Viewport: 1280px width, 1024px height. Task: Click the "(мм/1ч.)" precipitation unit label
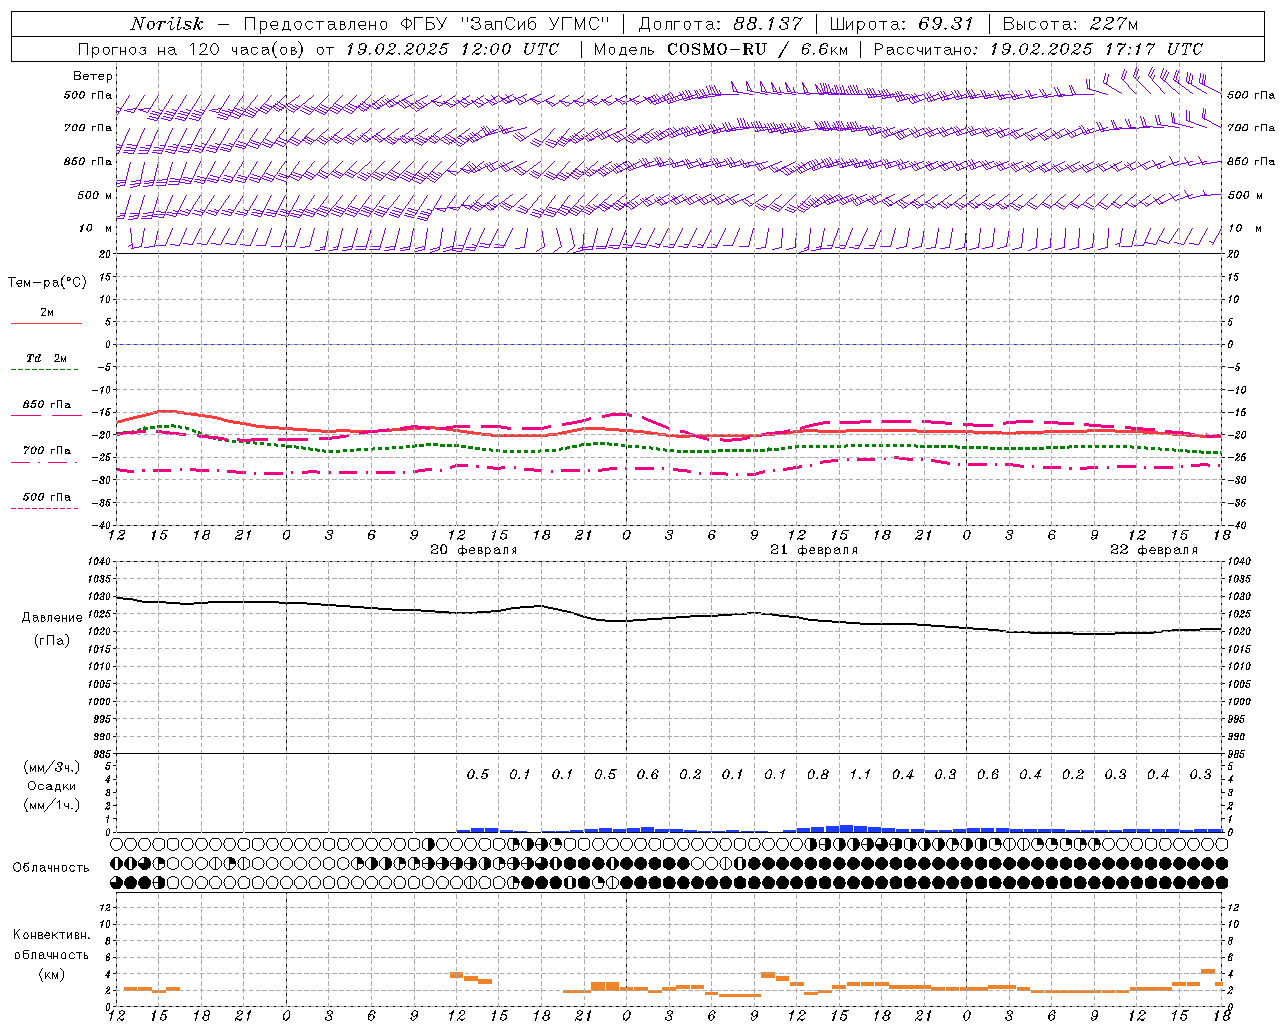pos(52,805)
